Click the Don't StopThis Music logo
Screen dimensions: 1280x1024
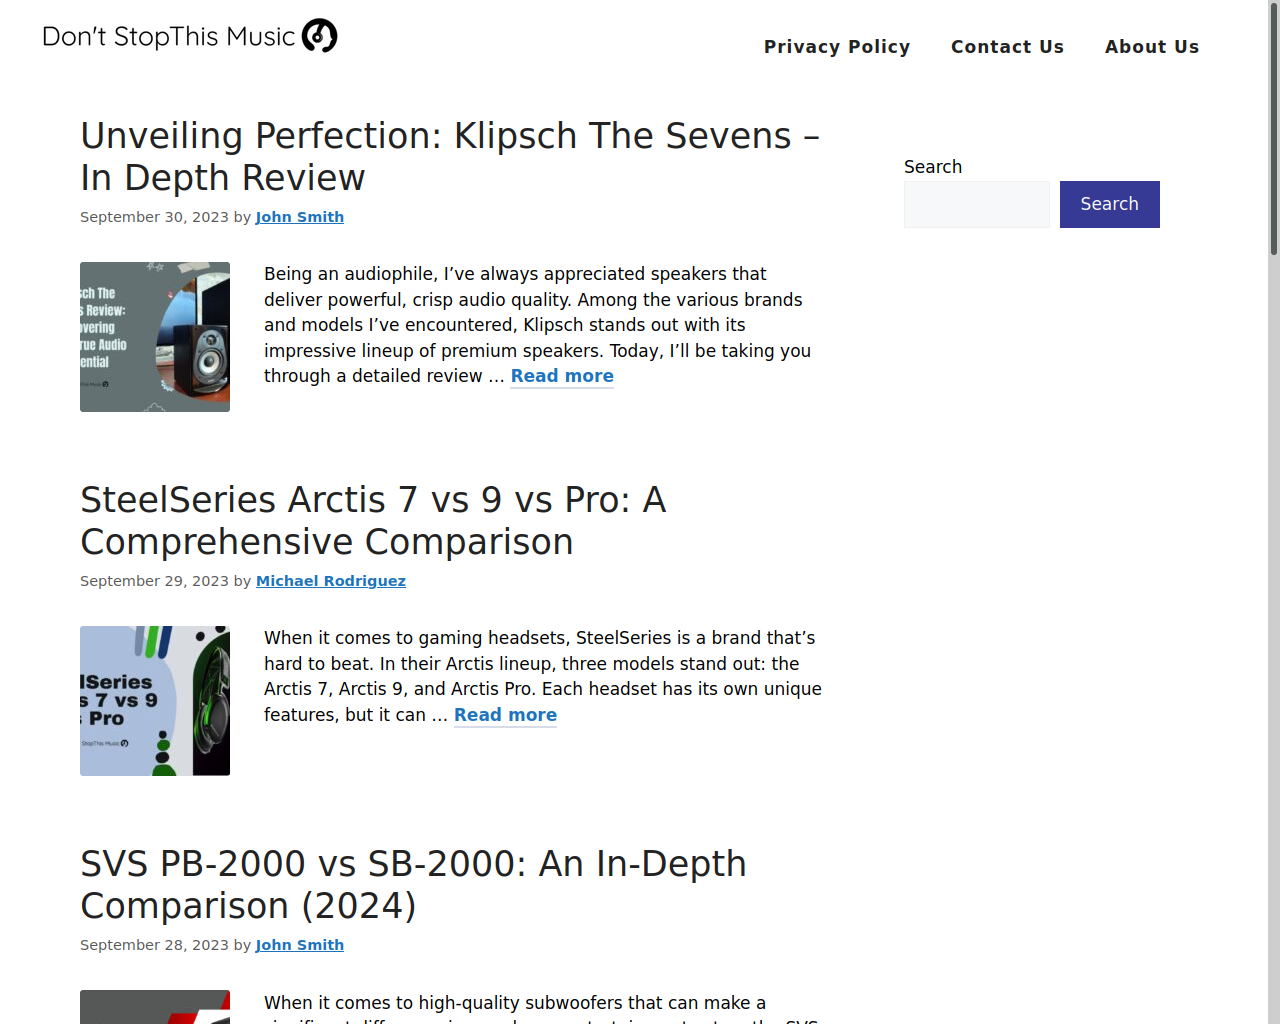click(x=190, y=36)
